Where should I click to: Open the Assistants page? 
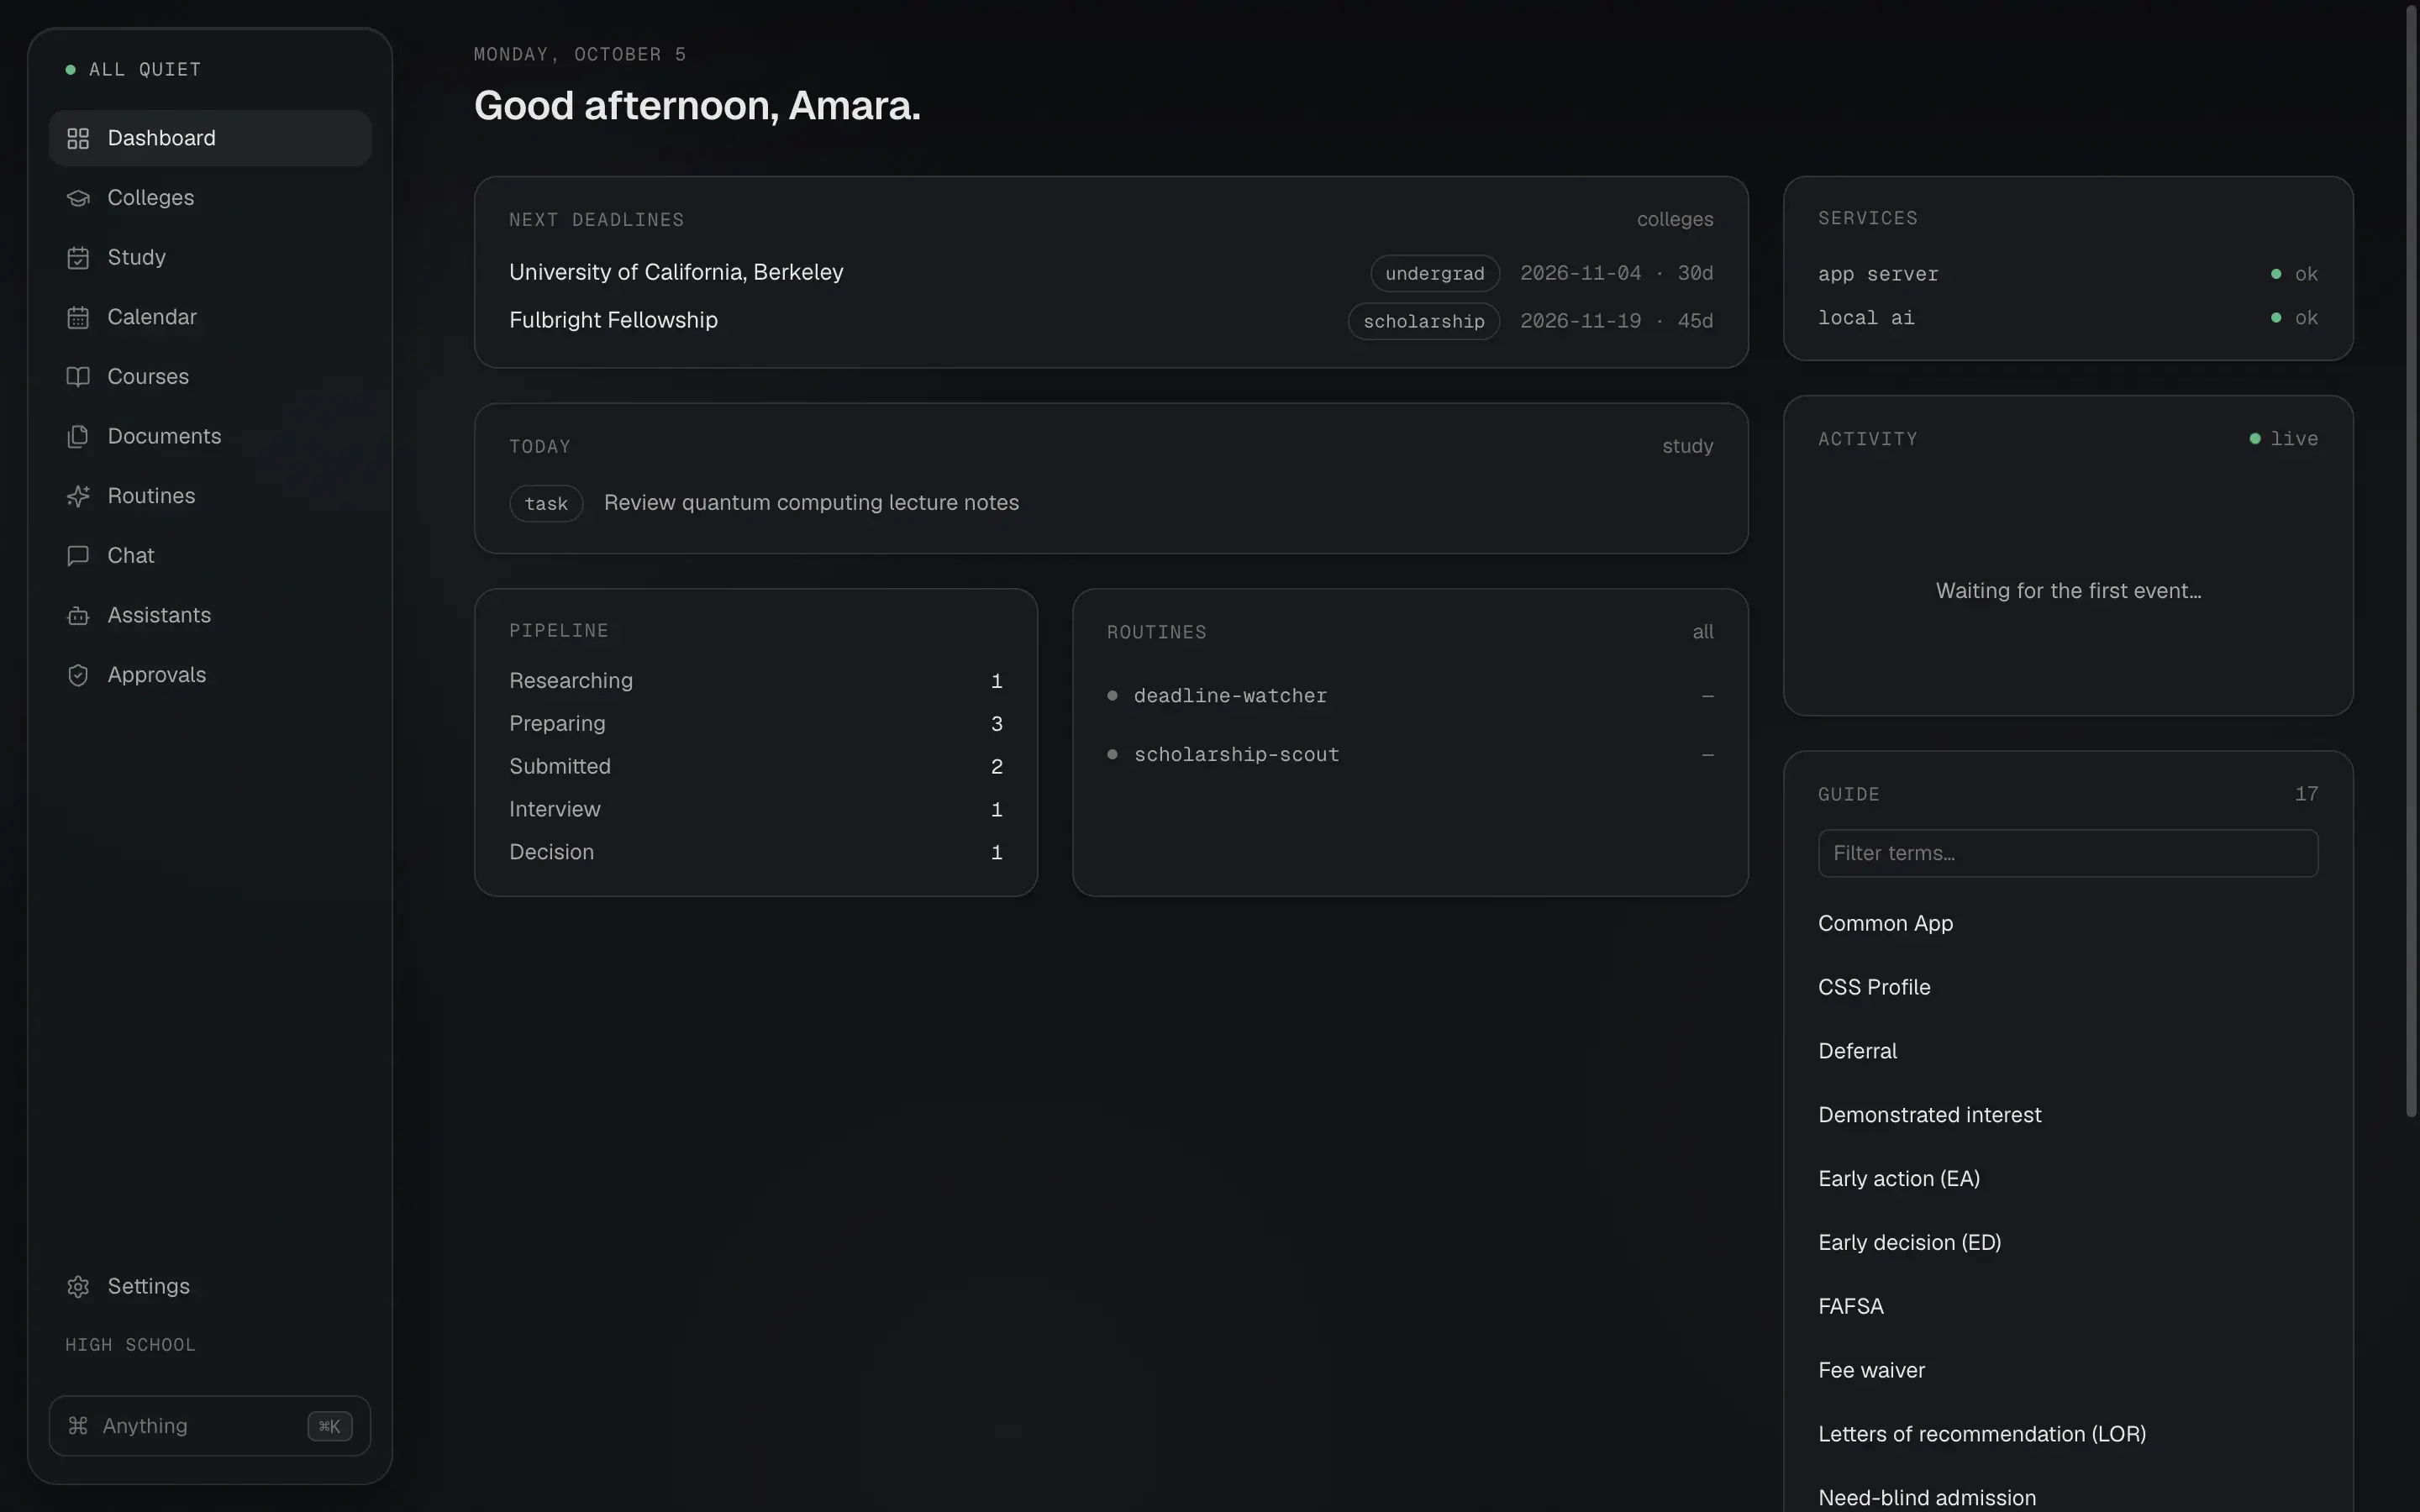tap(210, 616)
